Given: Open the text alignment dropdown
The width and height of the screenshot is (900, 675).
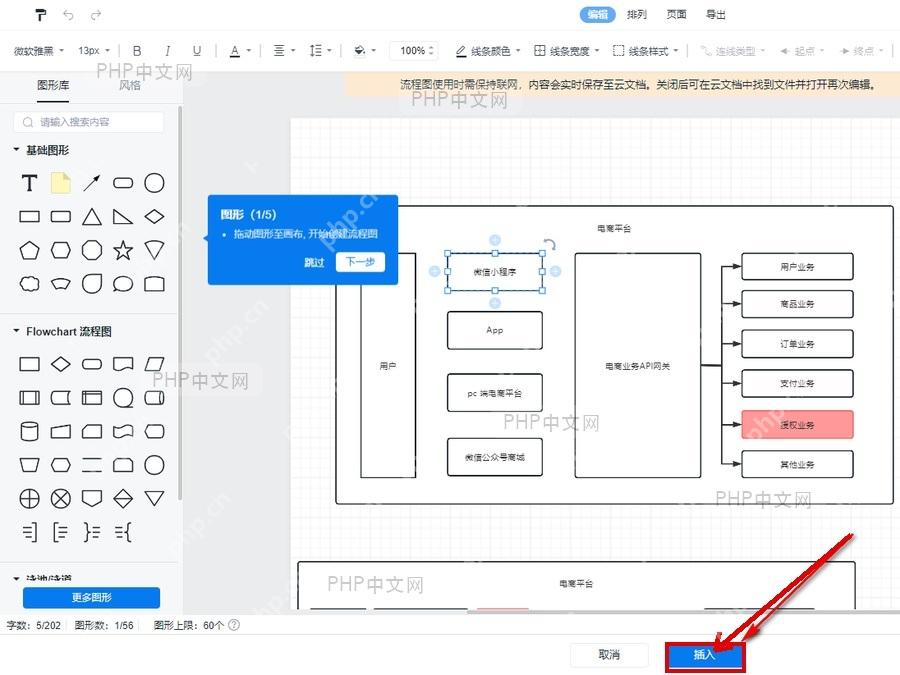Looking at the screenshot, I should [x=284, y=51].
